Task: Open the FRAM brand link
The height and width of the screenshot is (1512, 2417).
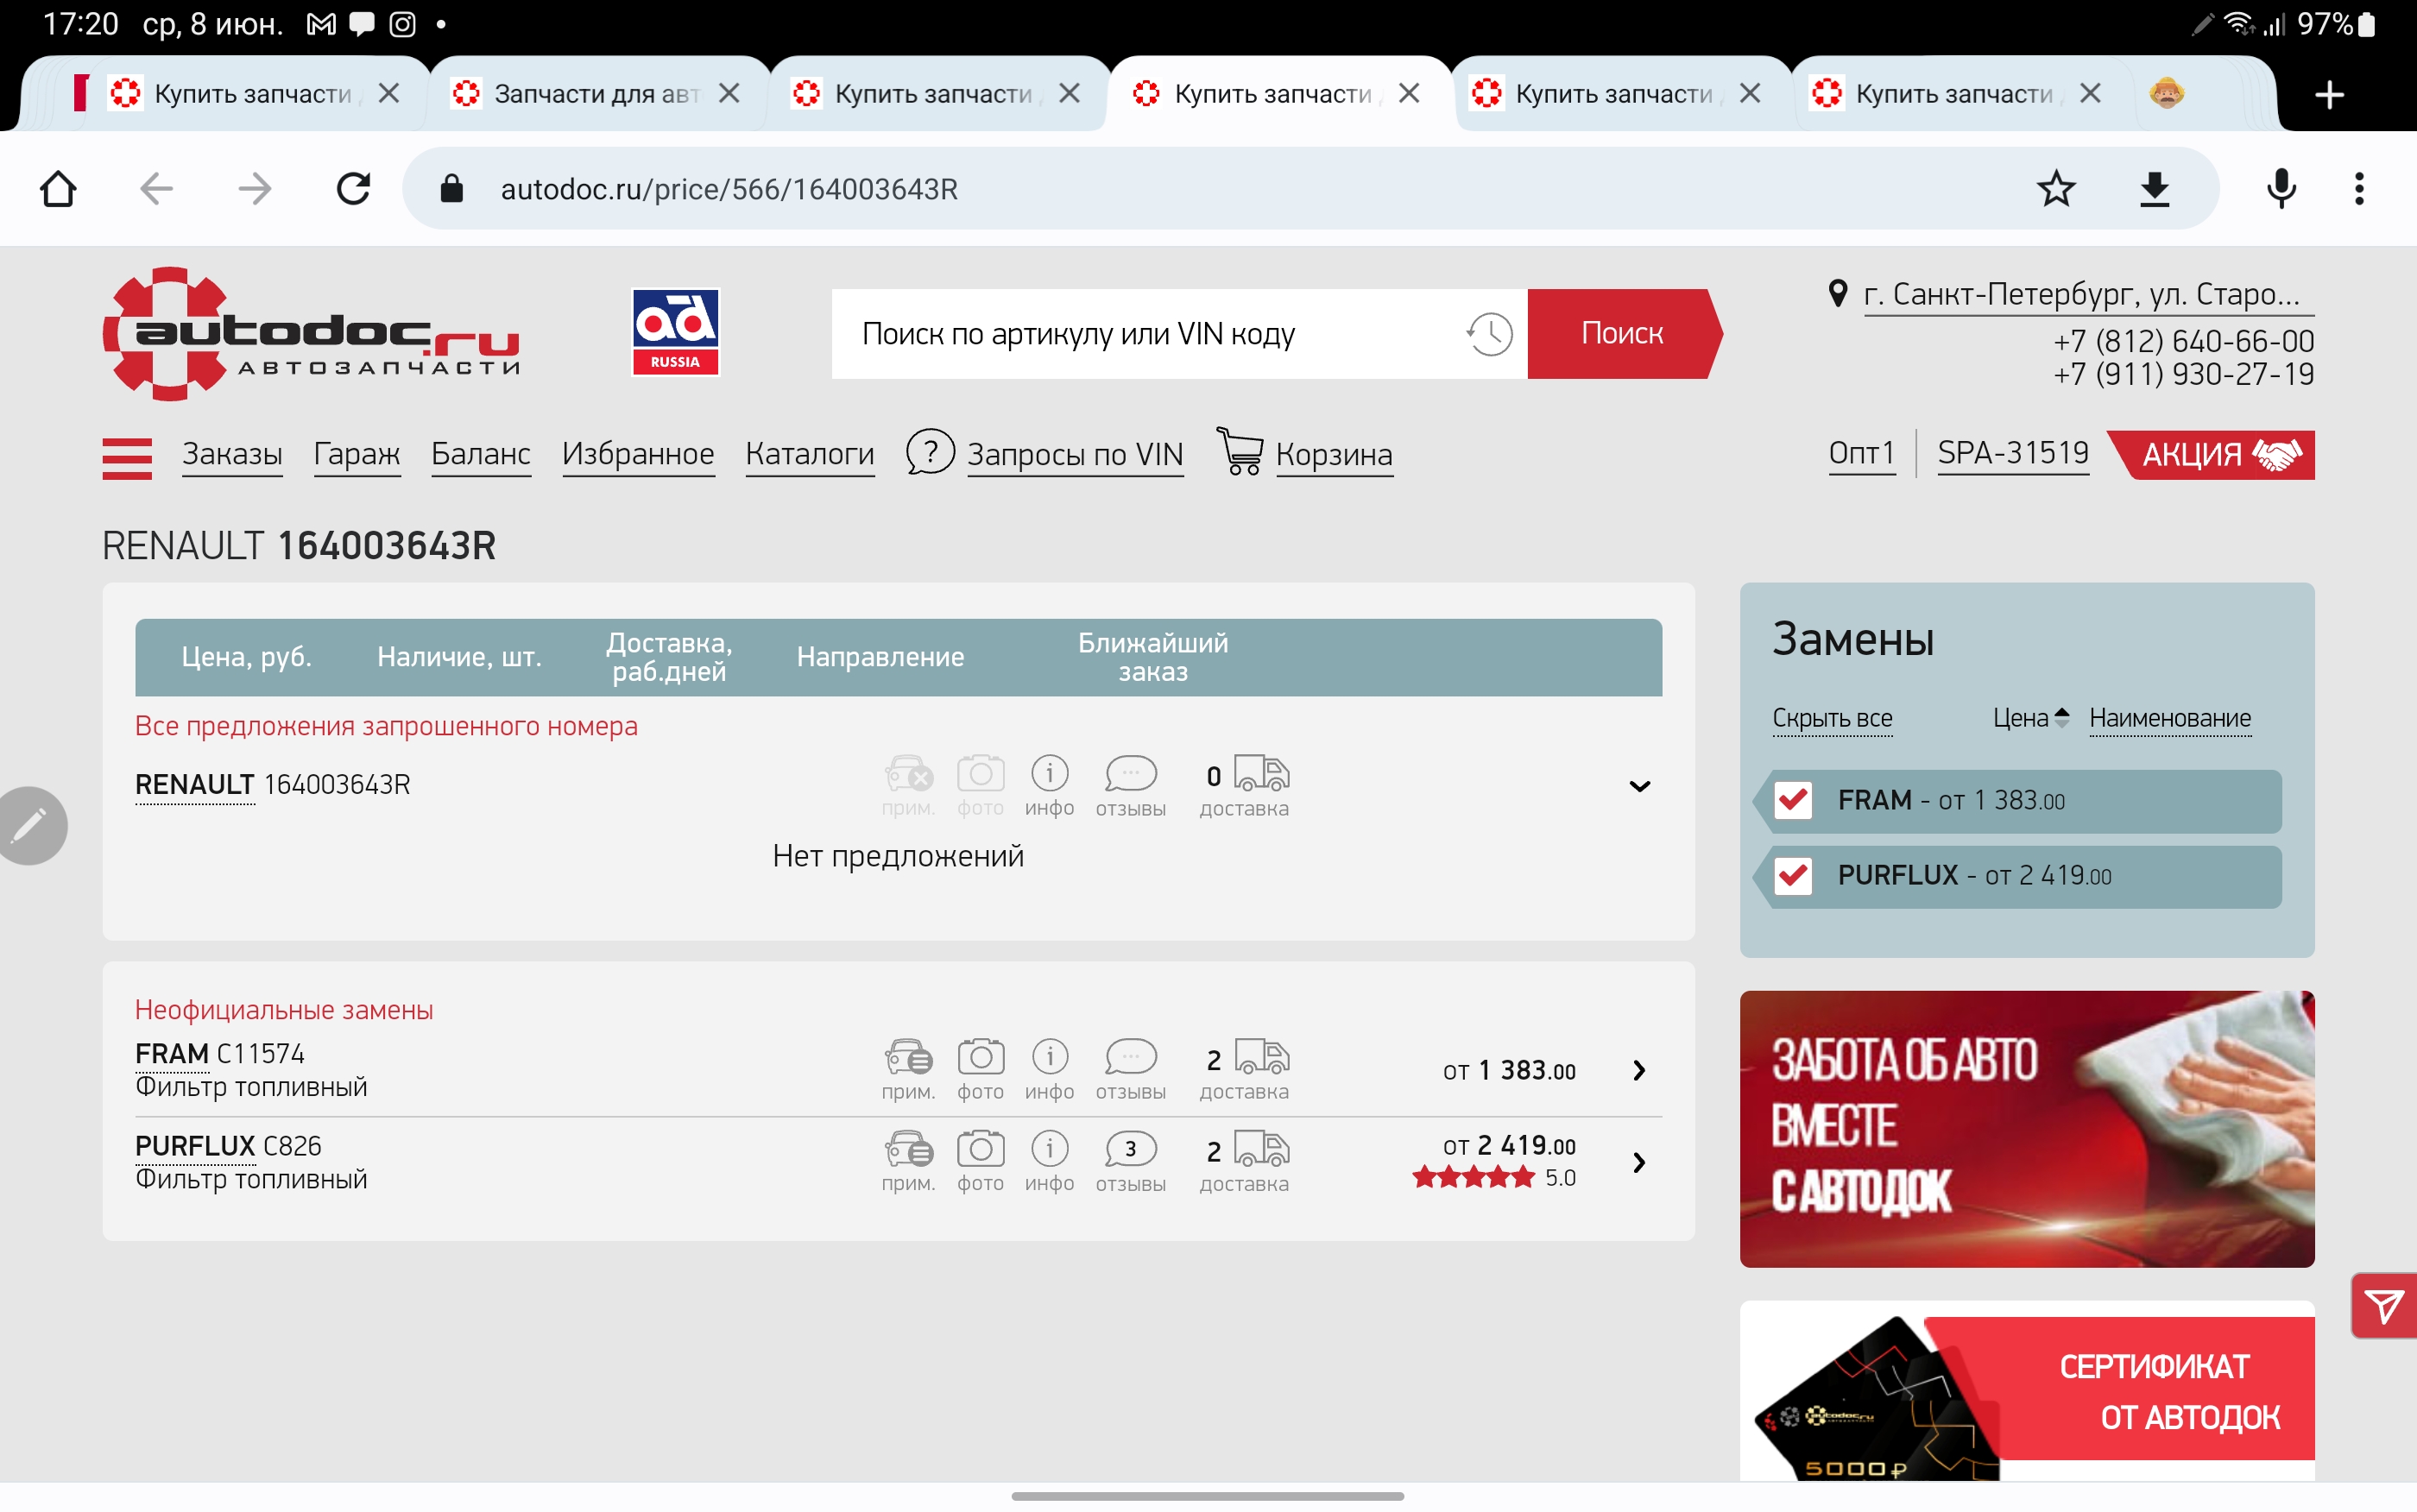Action: [172, 1053]
